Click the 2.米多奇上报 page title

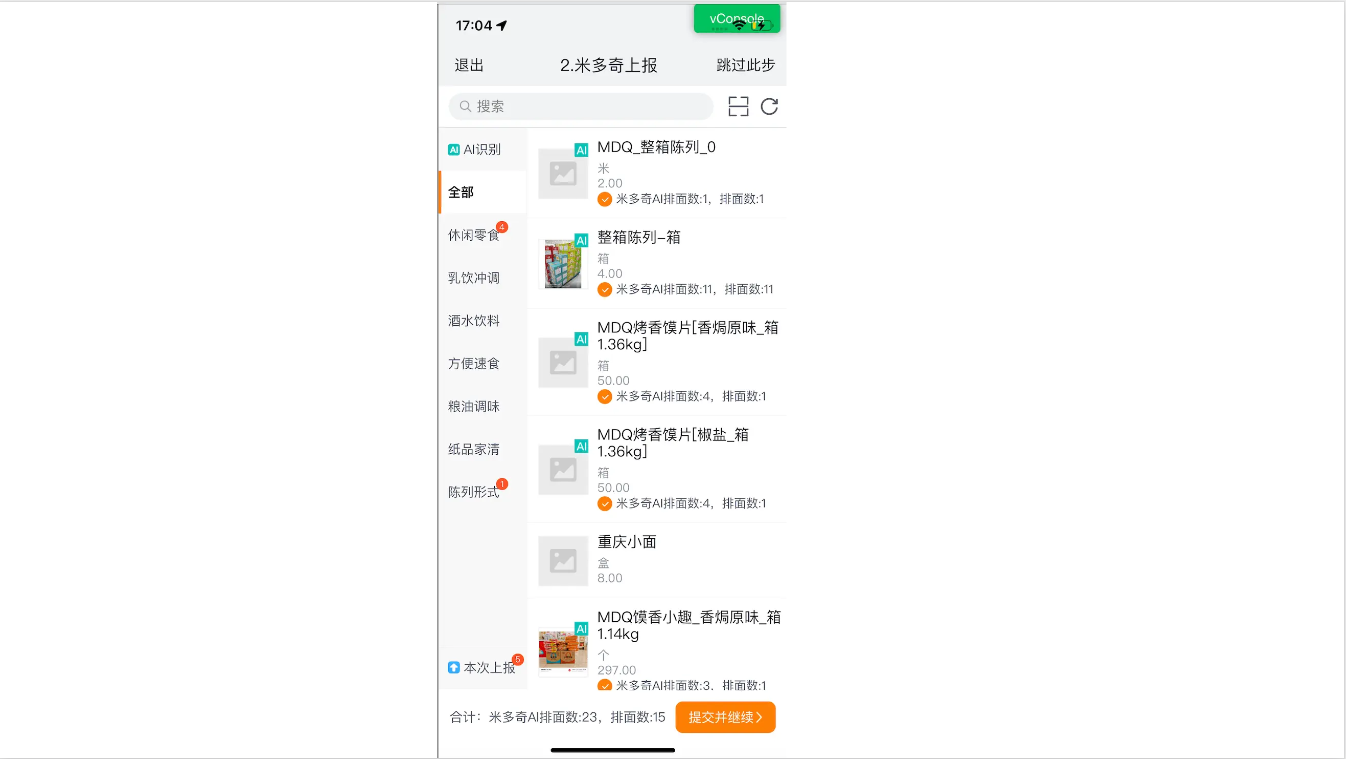click(x=609, y=65)
